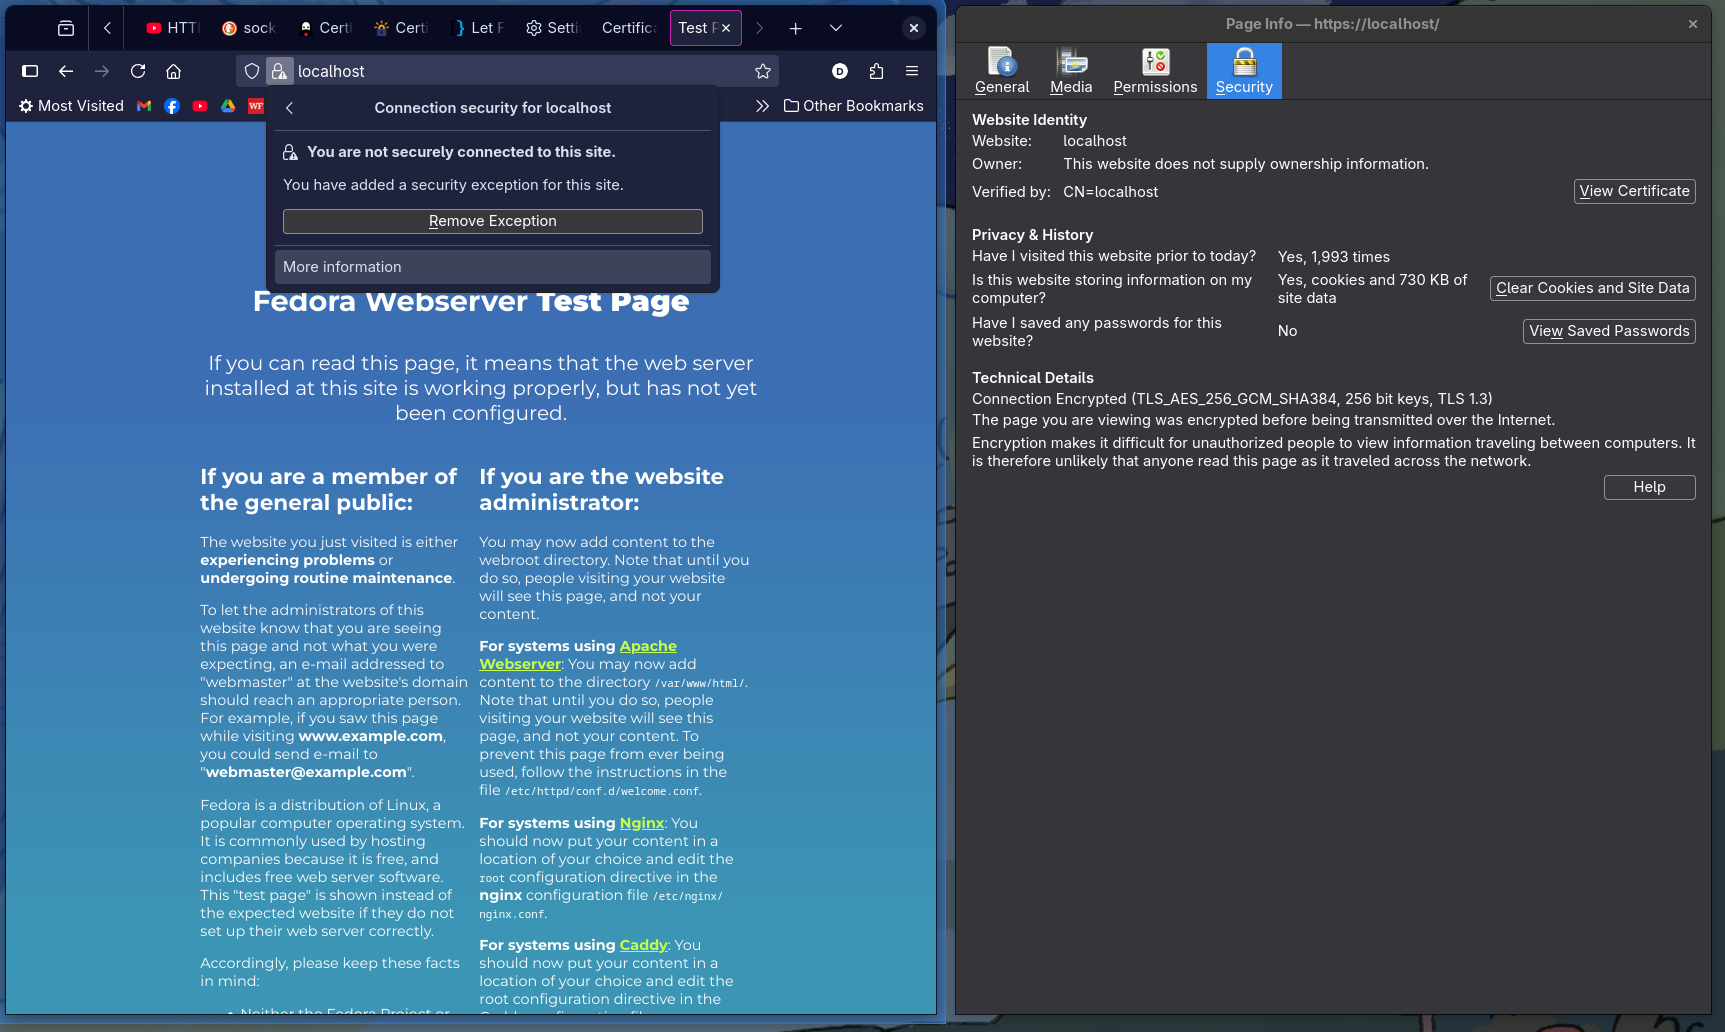Select the 'CN=localhost' verified by text
The height and width of the screenshot is (1032, 1725).
(x=1110, y=192)
